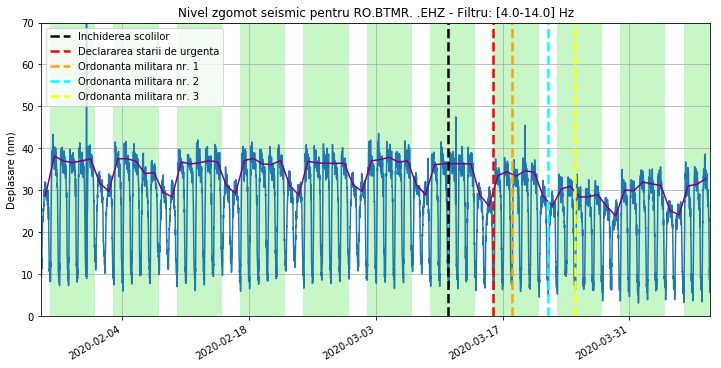
Task: Click the y-axis tick value 50
Action: tap(29, 107)
